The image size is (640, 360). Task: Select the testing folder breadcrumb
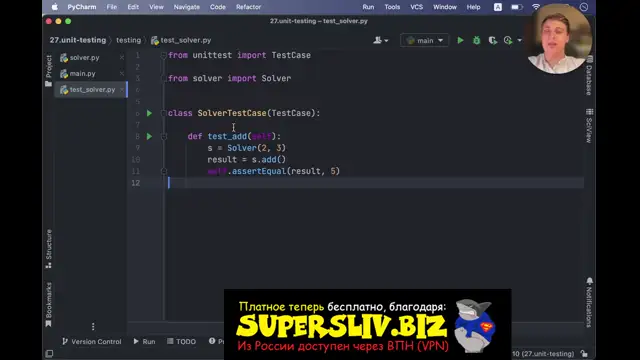click(x=129, y=40)
